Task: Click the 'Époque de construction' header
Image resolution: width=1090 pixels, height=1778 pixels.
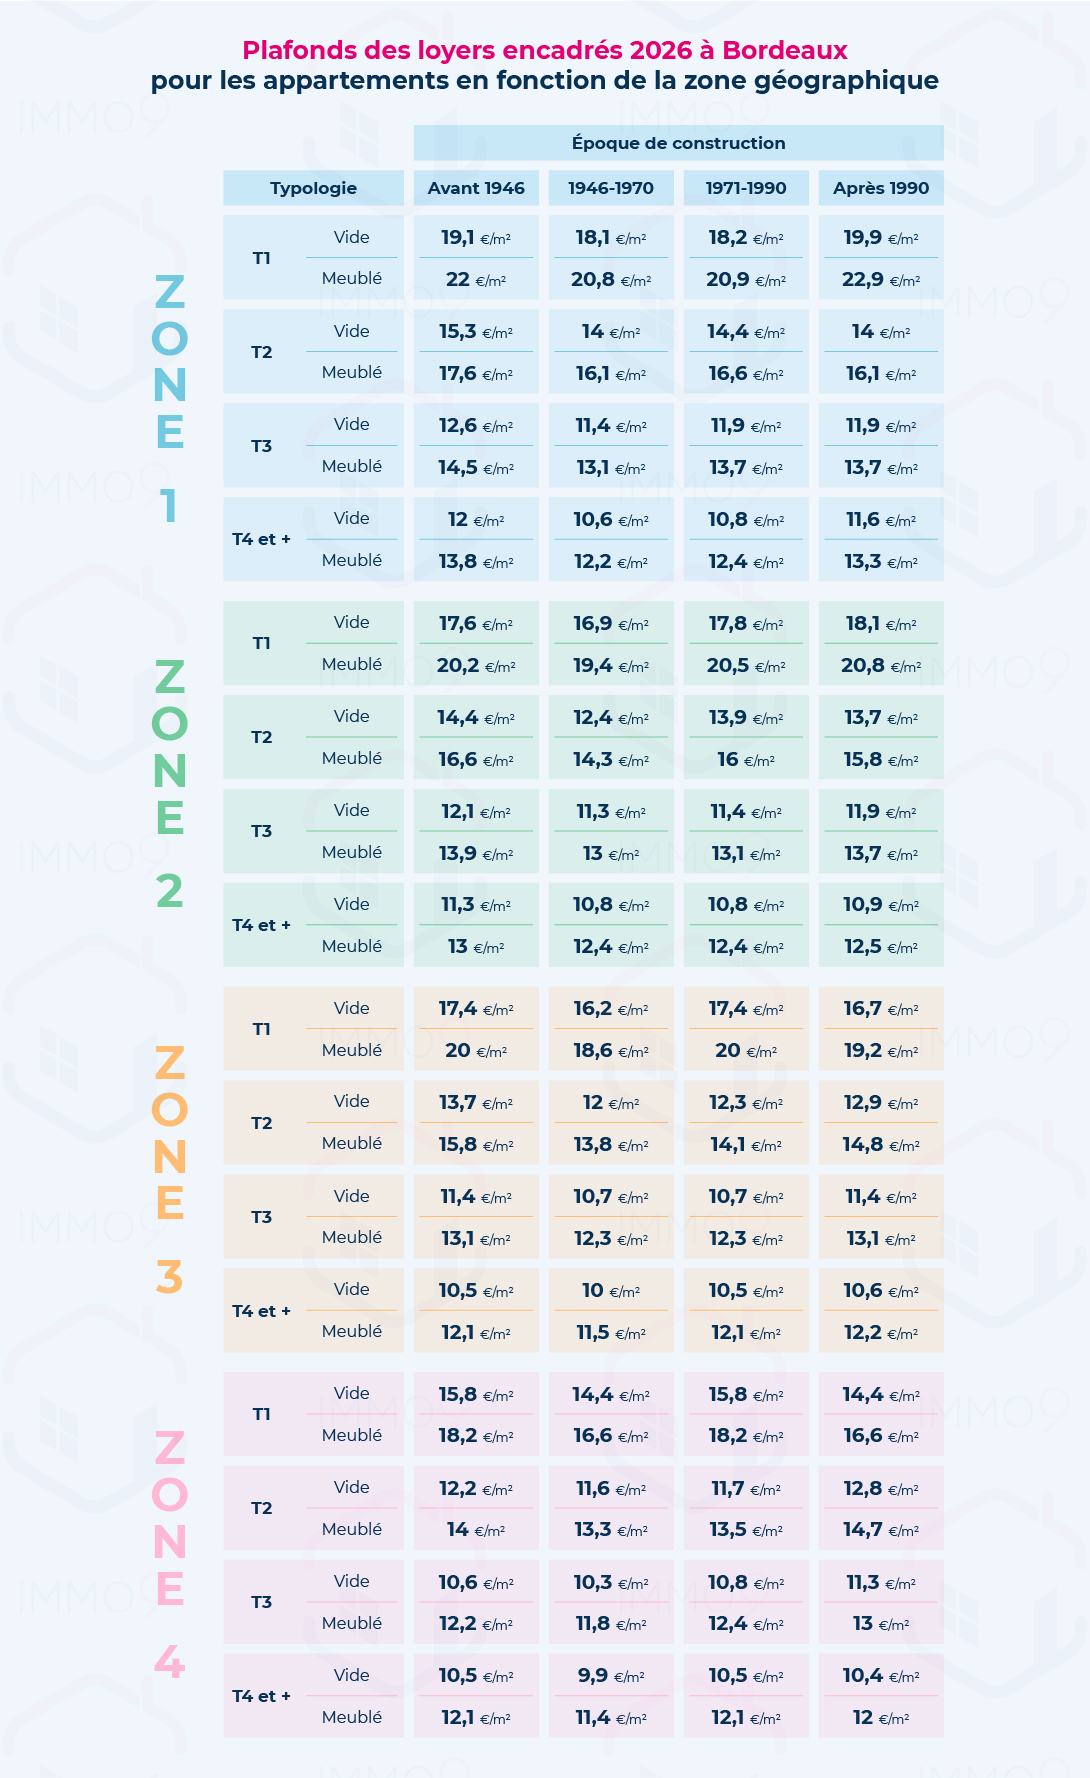Action: [x=678, y=143]
